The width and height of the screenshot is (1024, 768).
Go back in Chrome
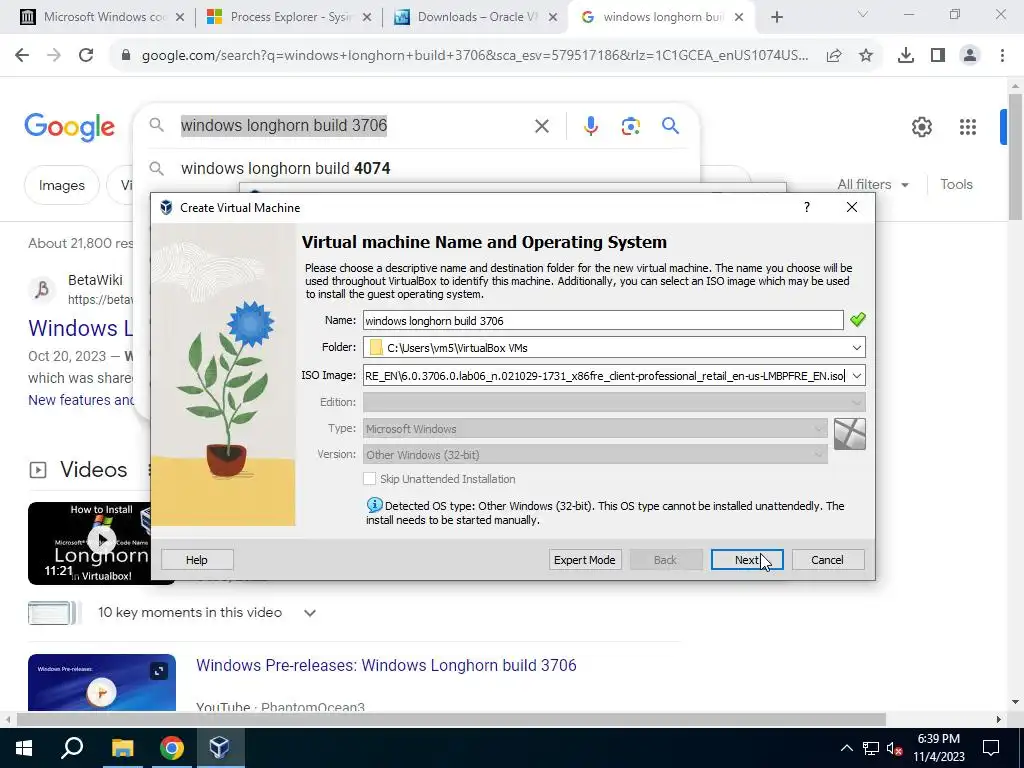[22, 56]
